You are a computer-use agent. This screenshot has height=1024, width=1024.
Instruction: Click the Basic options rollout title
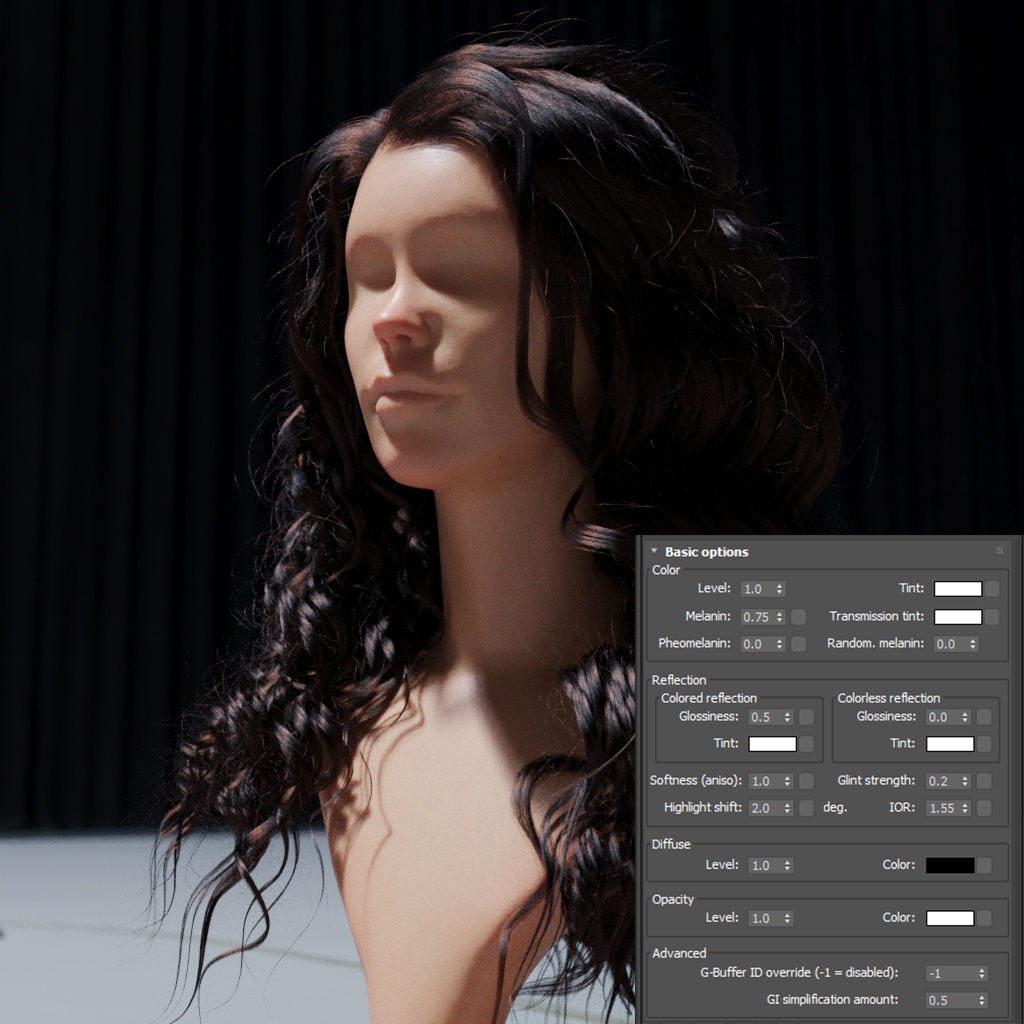(x=707, y=552)
